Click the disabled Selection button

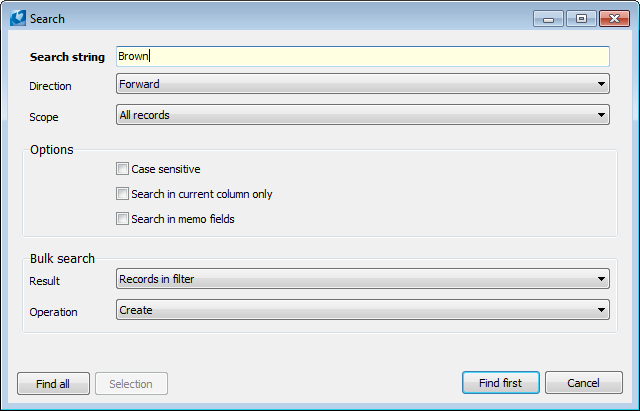[x=131, y=384]
